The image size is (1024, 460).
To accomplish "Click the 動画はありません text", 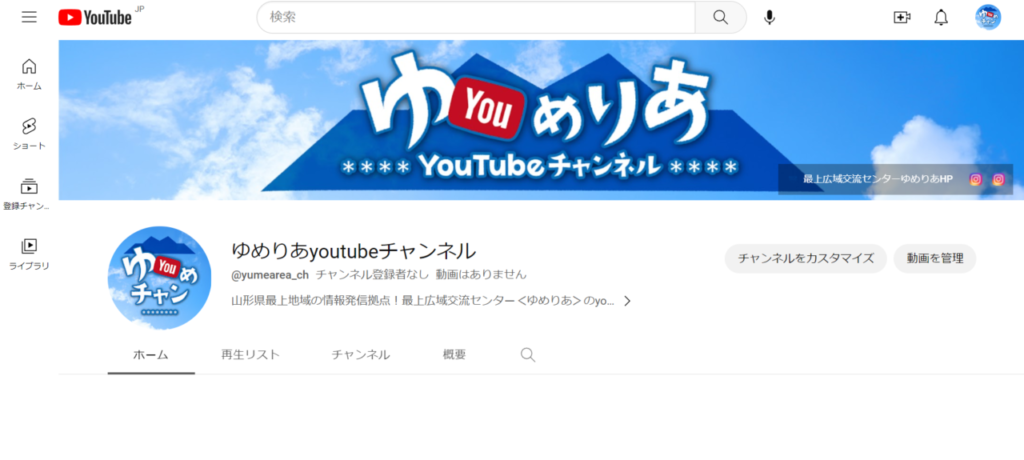I will pyautogui.click(x=481, y=275).
